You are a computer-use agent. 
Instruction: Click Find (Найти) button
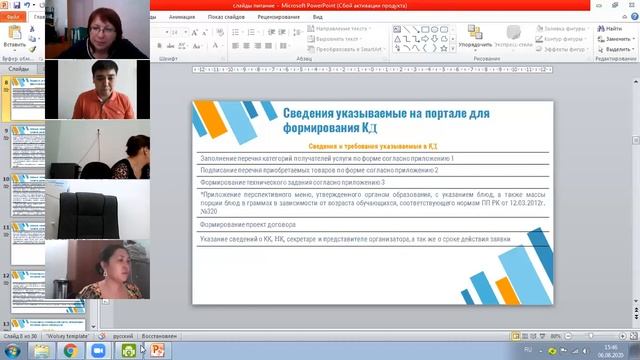coord(610,29)
